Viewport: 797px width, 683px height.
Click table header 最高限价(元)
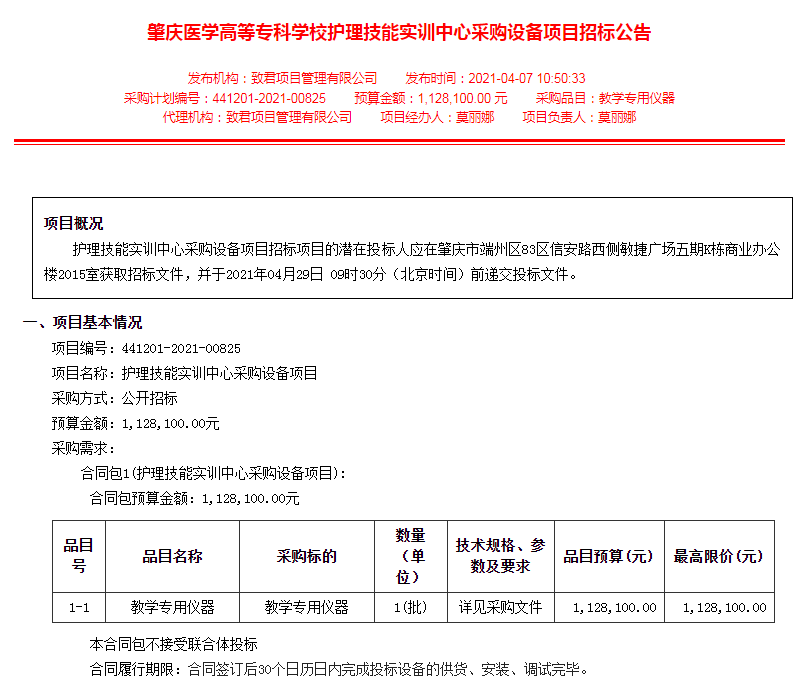coord(719,556)
